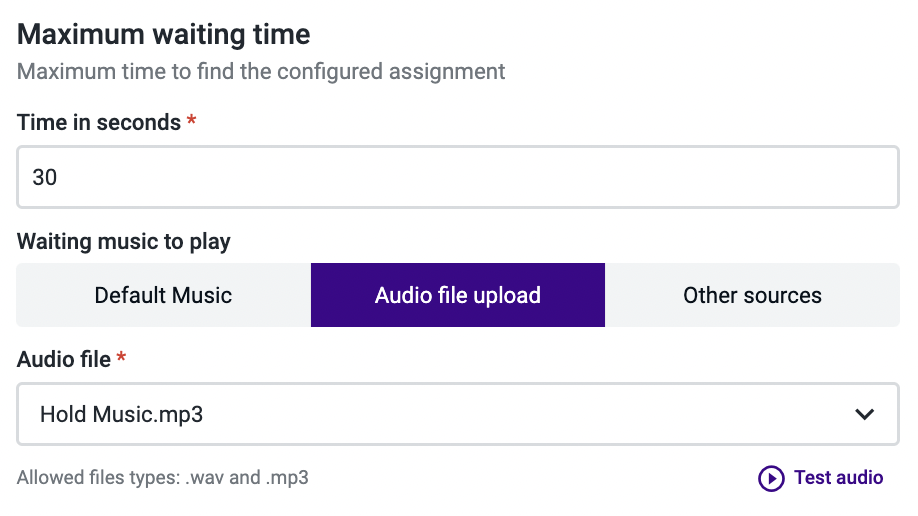Click the "Audio file" field label
The height and width of the screenshot is (516, 918).
64,359
